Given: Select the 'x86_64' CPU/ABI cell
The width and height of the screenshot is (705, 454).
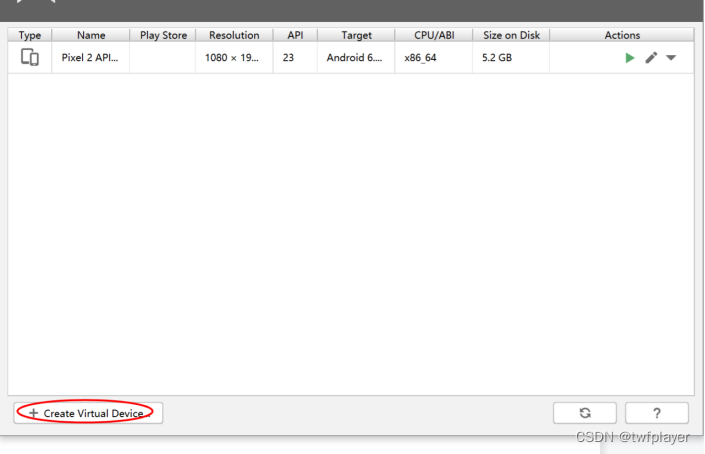Looking at the screenshot, I should [434, 58].
